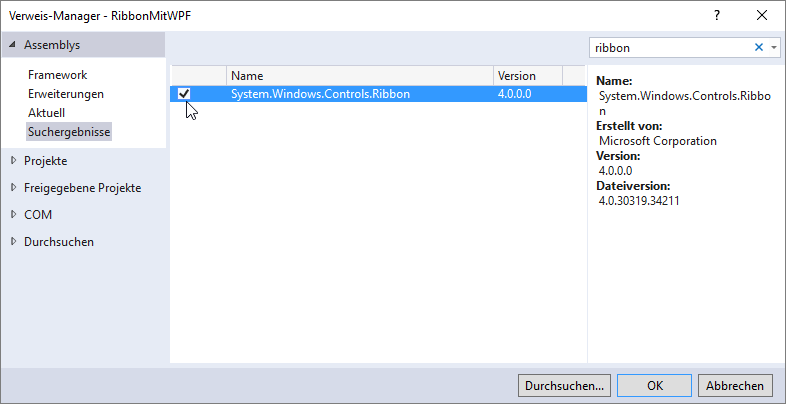
Task: Close the Verweis-Manager dialog
Action: 763,16
